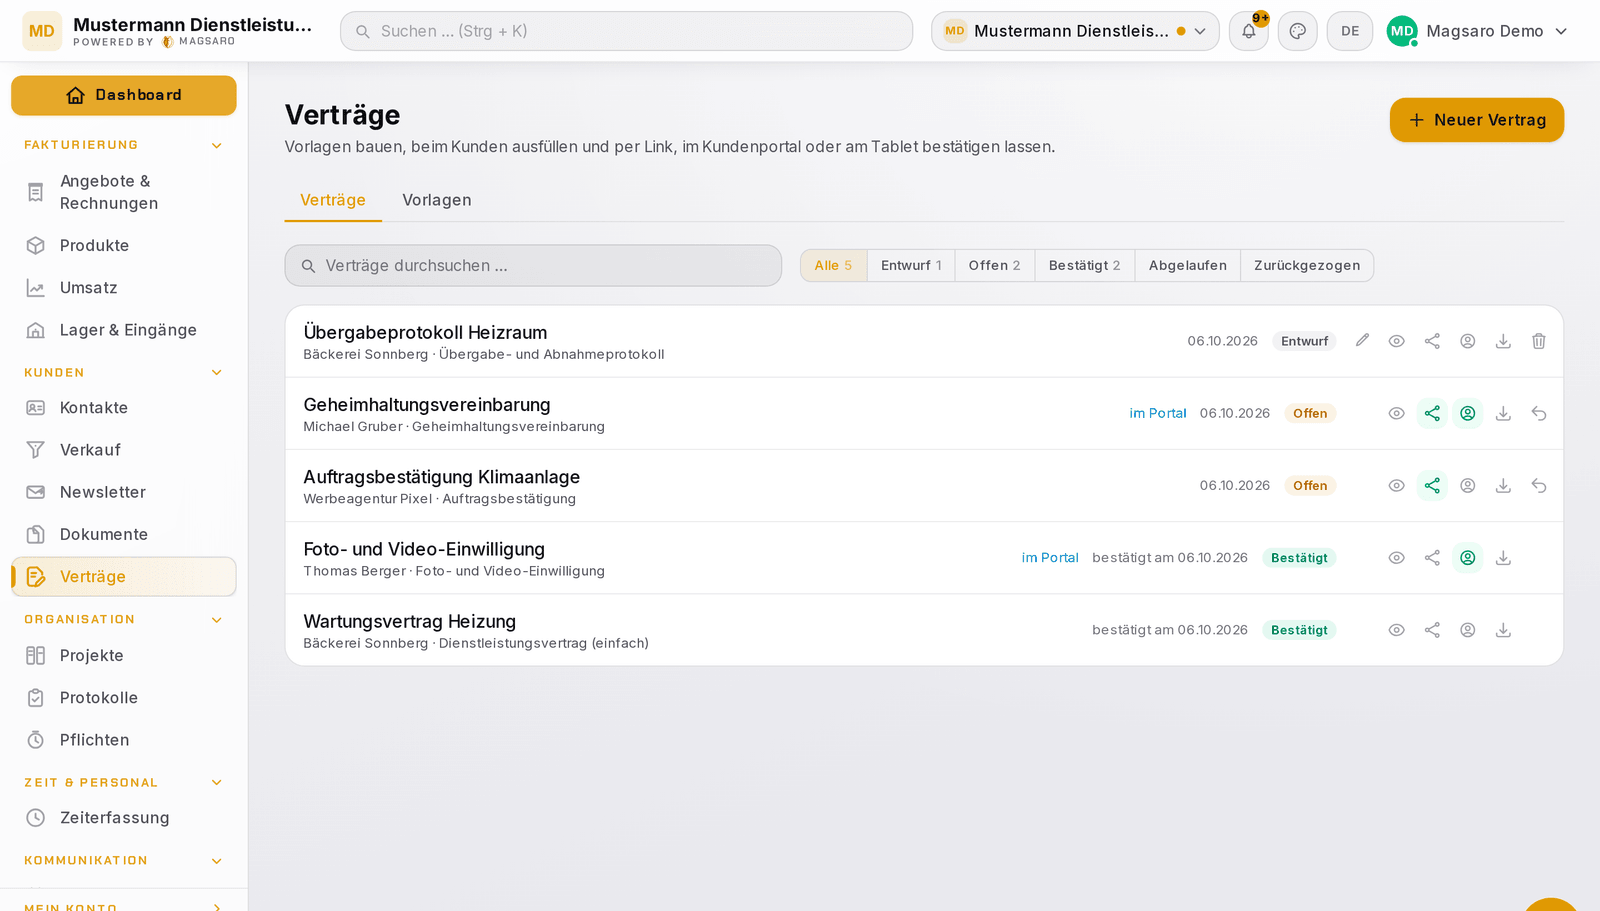The image size is (1600, 911).
Task: Show only Bestätigt contracts
Action: (1084, 266)
